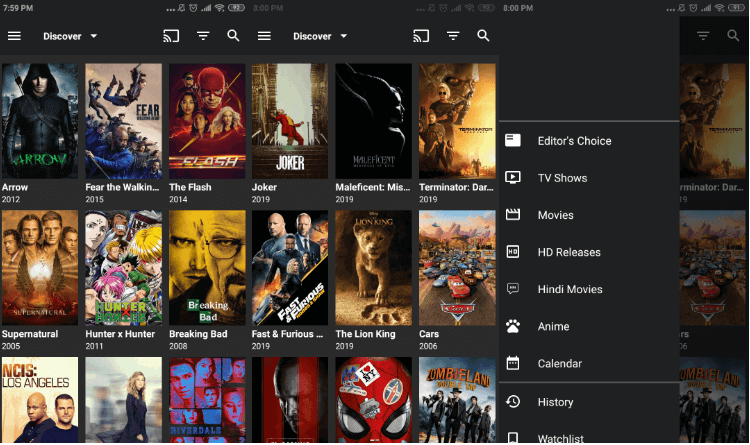This screenshot has width=750, height=445.
Task: Open filter icon on the Joker poster screen
Action: (453, 36)
